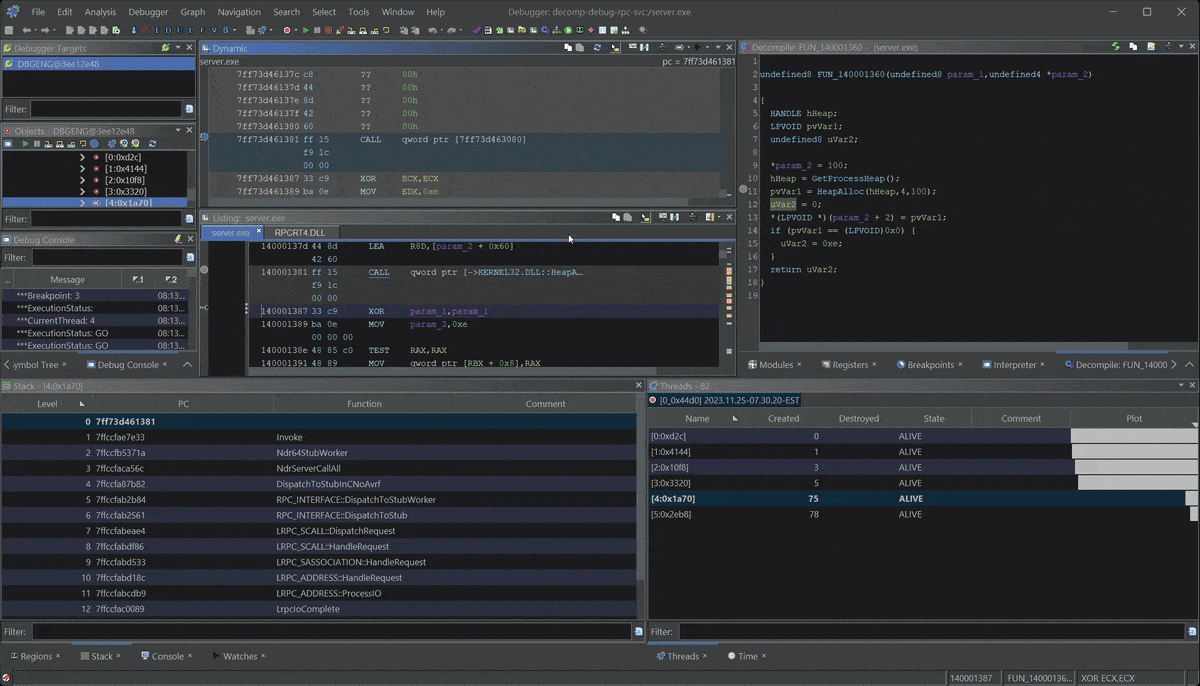Expand the [2:0x10f8] node in Objects tree
The width and height of the screenshot is (1200, 686).
click(x=82, y=180)
